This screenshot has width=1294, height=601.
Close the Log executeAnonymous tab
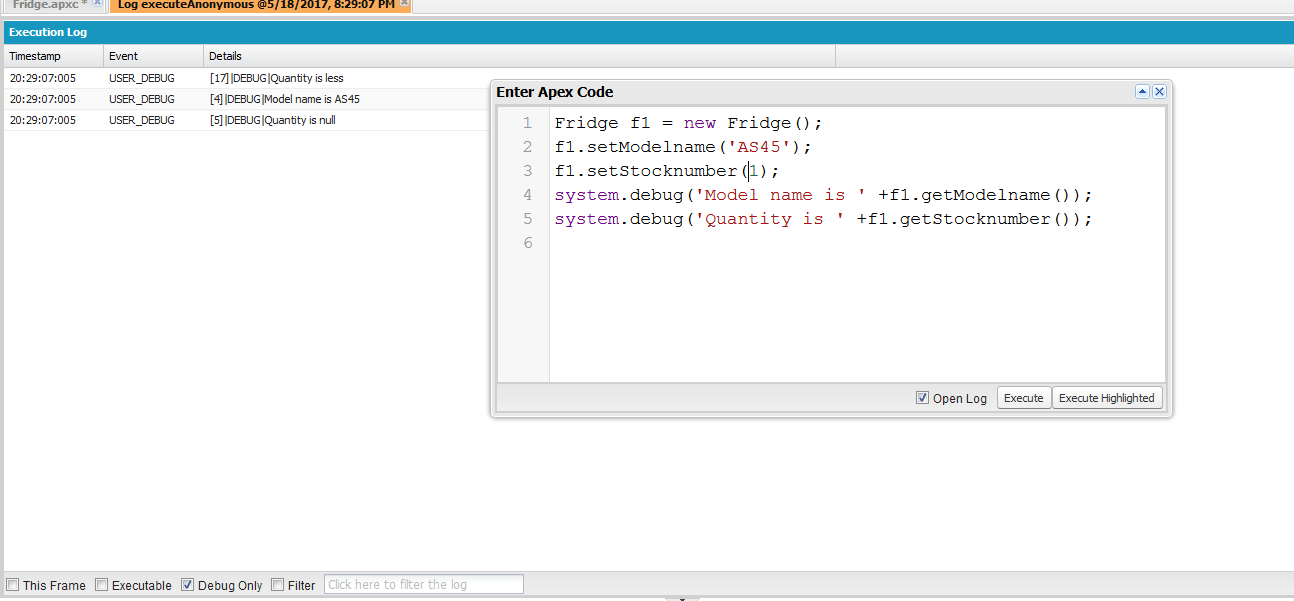[x=404, y=4]
